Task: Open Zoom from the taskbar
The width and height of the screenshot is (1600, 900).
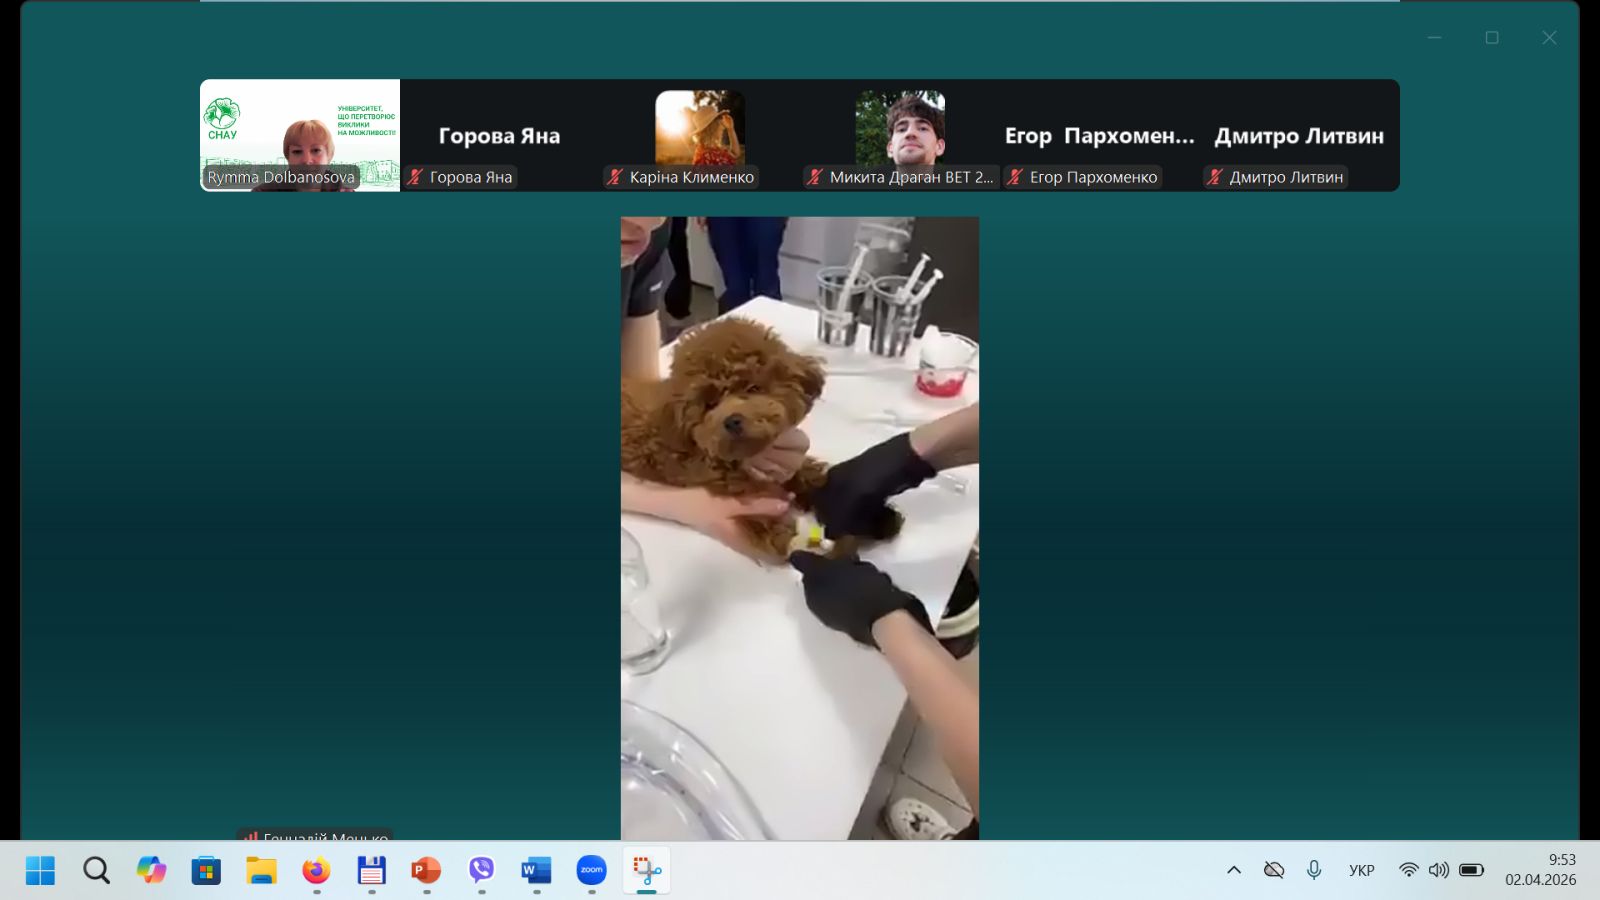Action: pos(591,870)
